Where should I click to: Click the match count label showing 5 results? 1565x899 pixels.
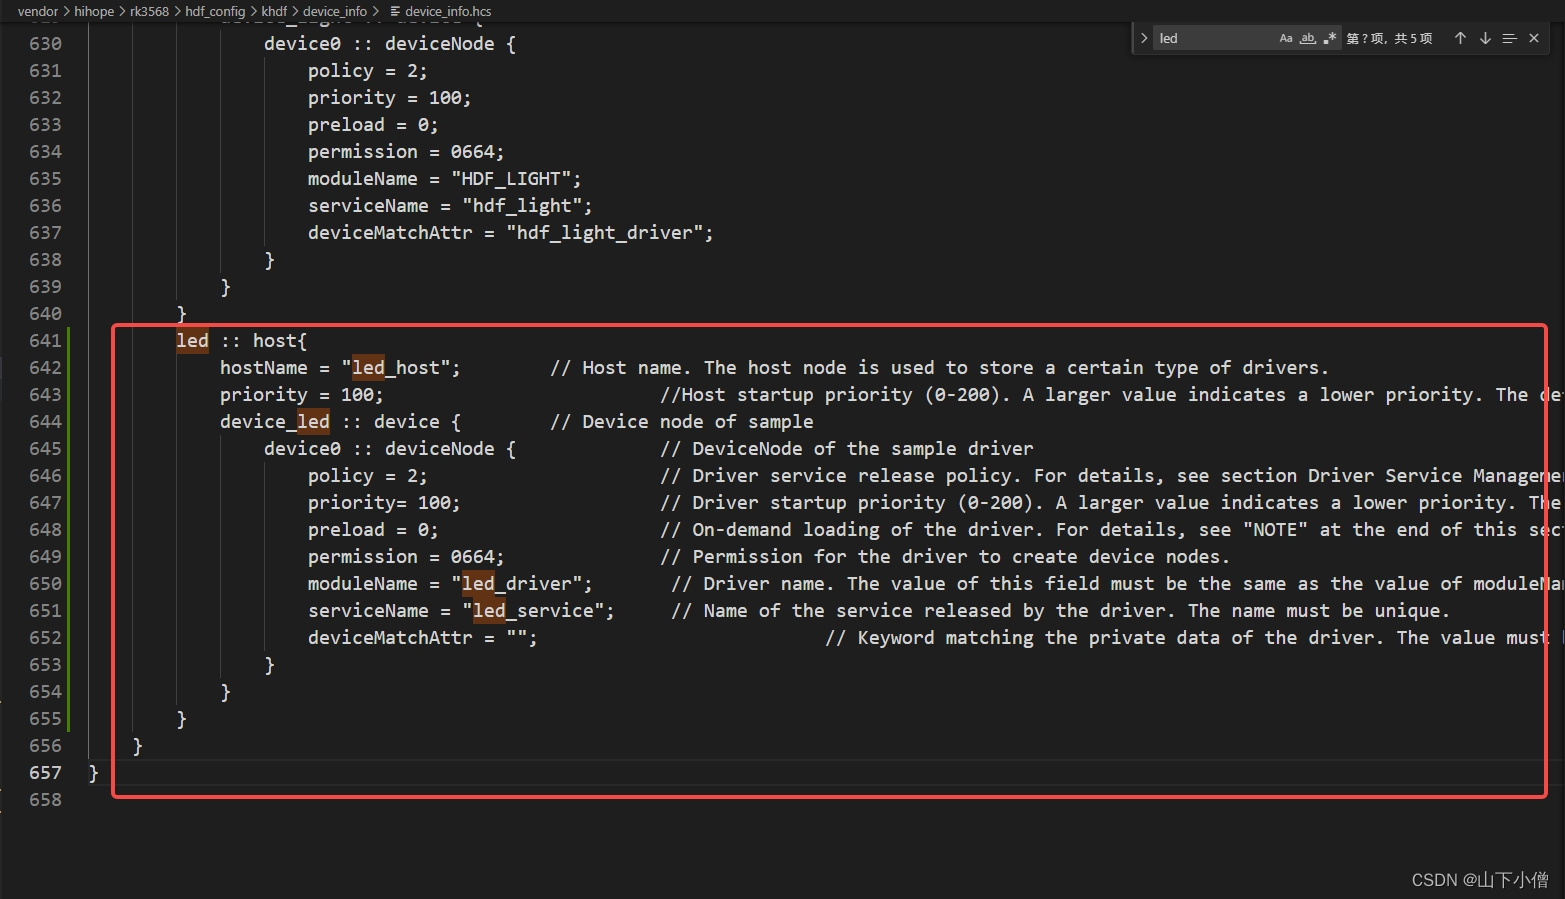pyautogui.click(x=1390, y=37)
